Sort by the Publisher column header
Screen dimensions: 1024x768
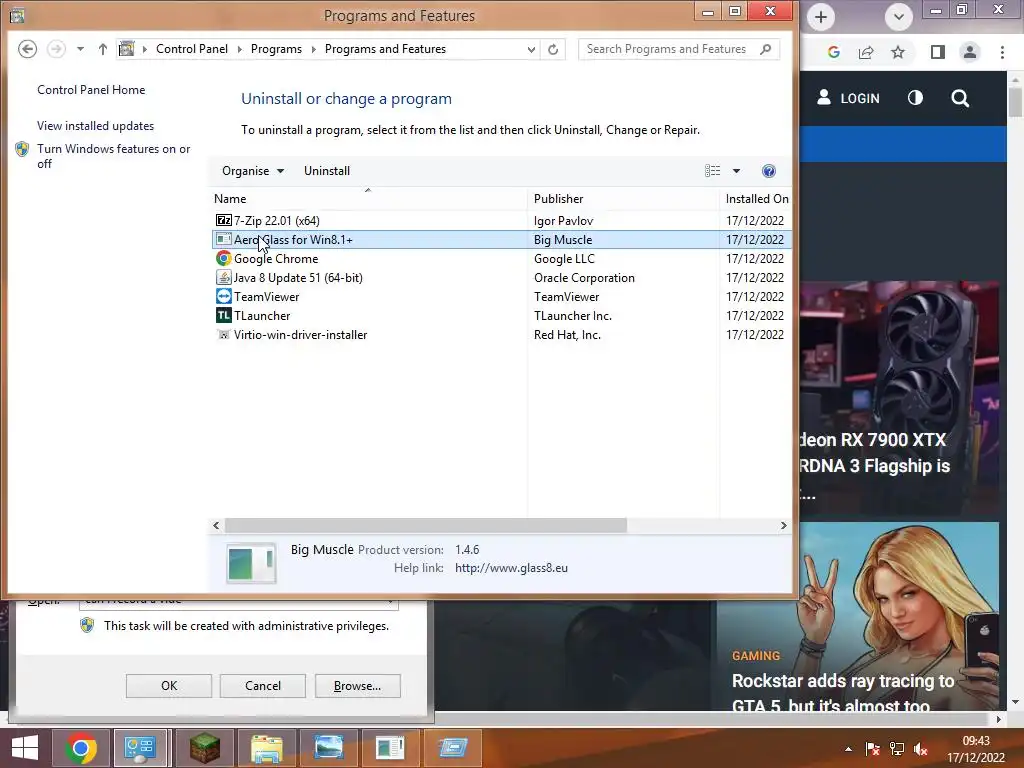click(623, 199)
